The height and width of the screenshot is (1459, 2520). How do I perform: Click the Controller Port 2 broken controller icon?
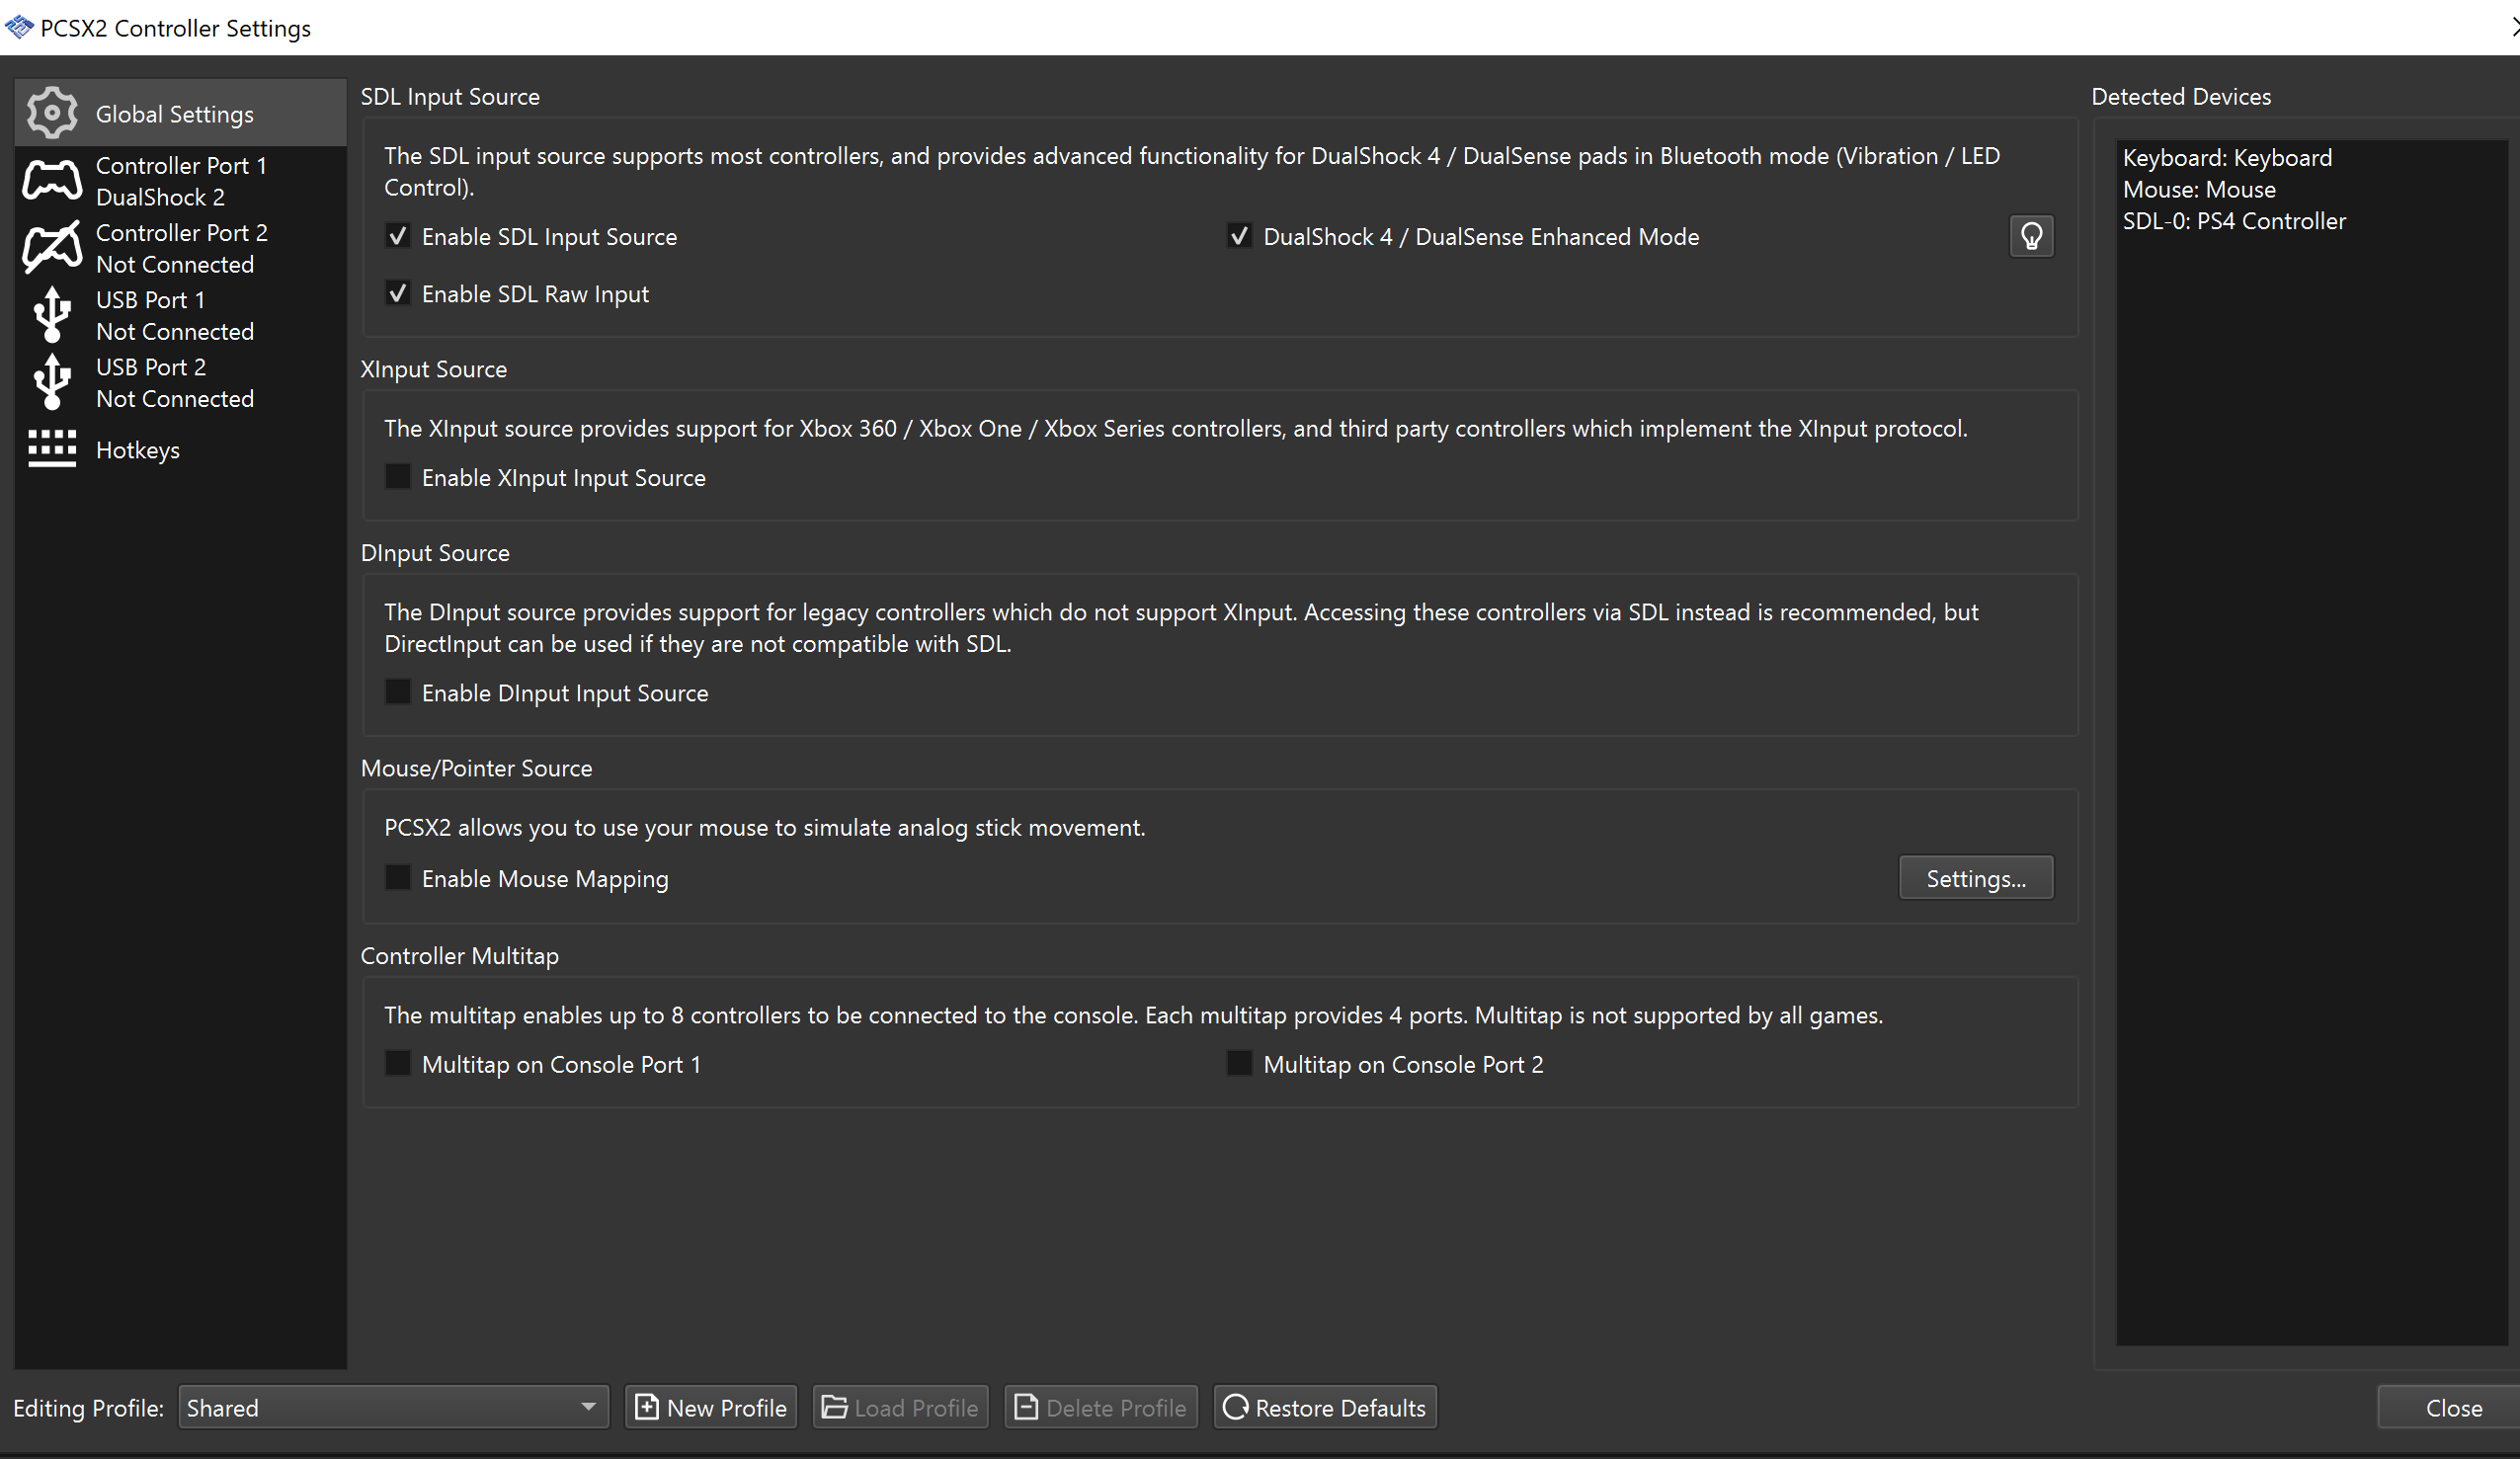coord(51,247)
